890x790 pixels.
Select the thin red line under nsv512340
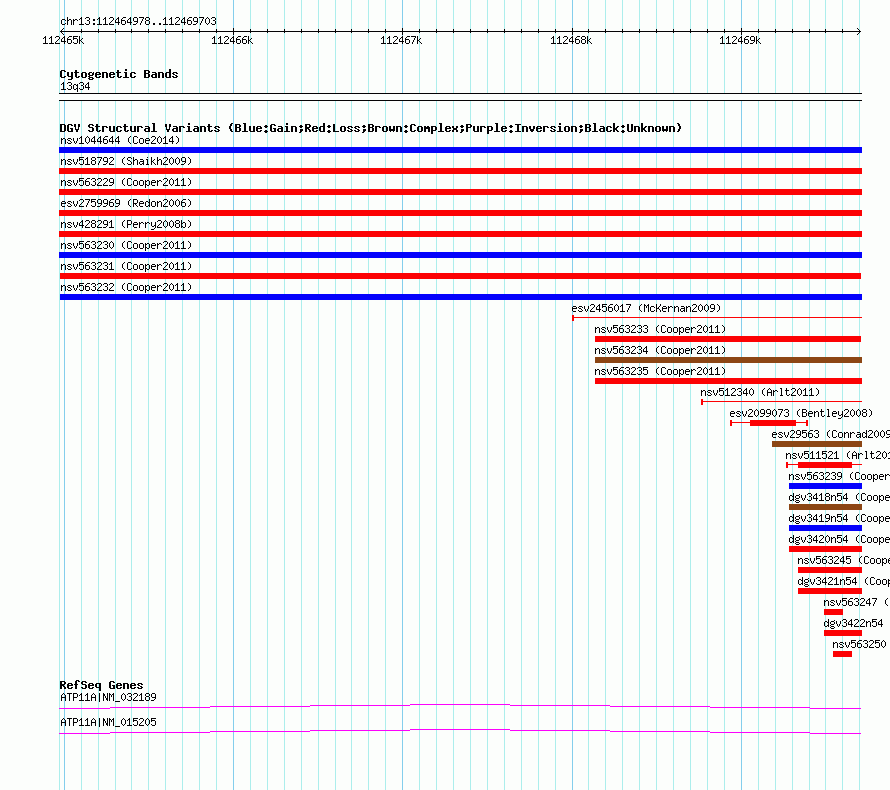(x=782, y=402)
